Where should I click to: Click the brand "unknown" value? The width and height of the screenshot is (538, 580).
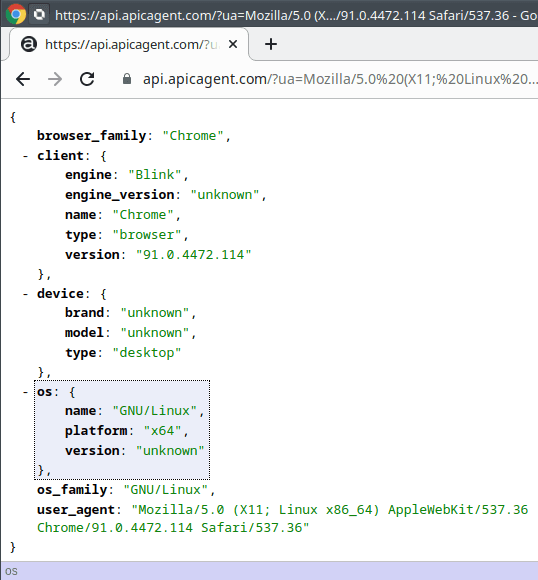pos(155,313)
